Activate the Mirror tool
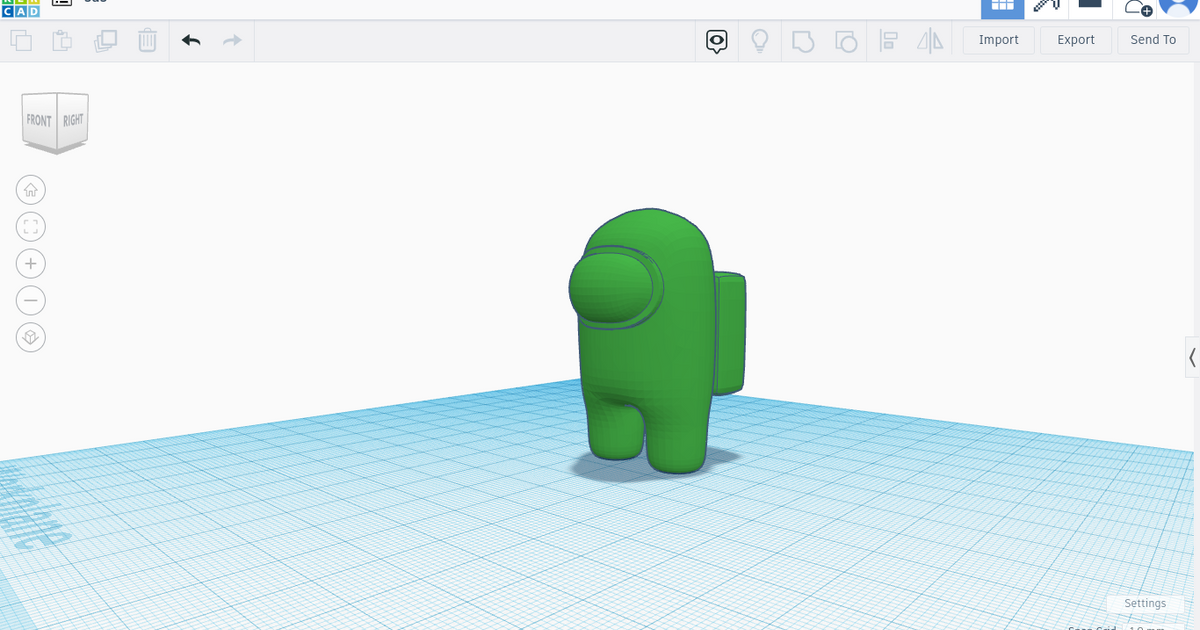This screenshot has width=1200, height=630. point(929,40)
